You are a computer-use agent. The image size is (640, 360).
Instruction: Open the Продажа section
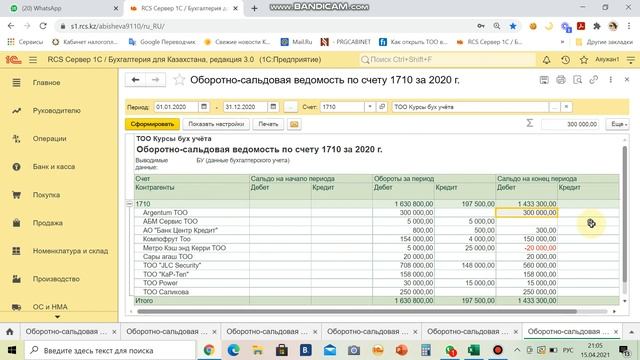pyautogui.click(x=47, y=223)
